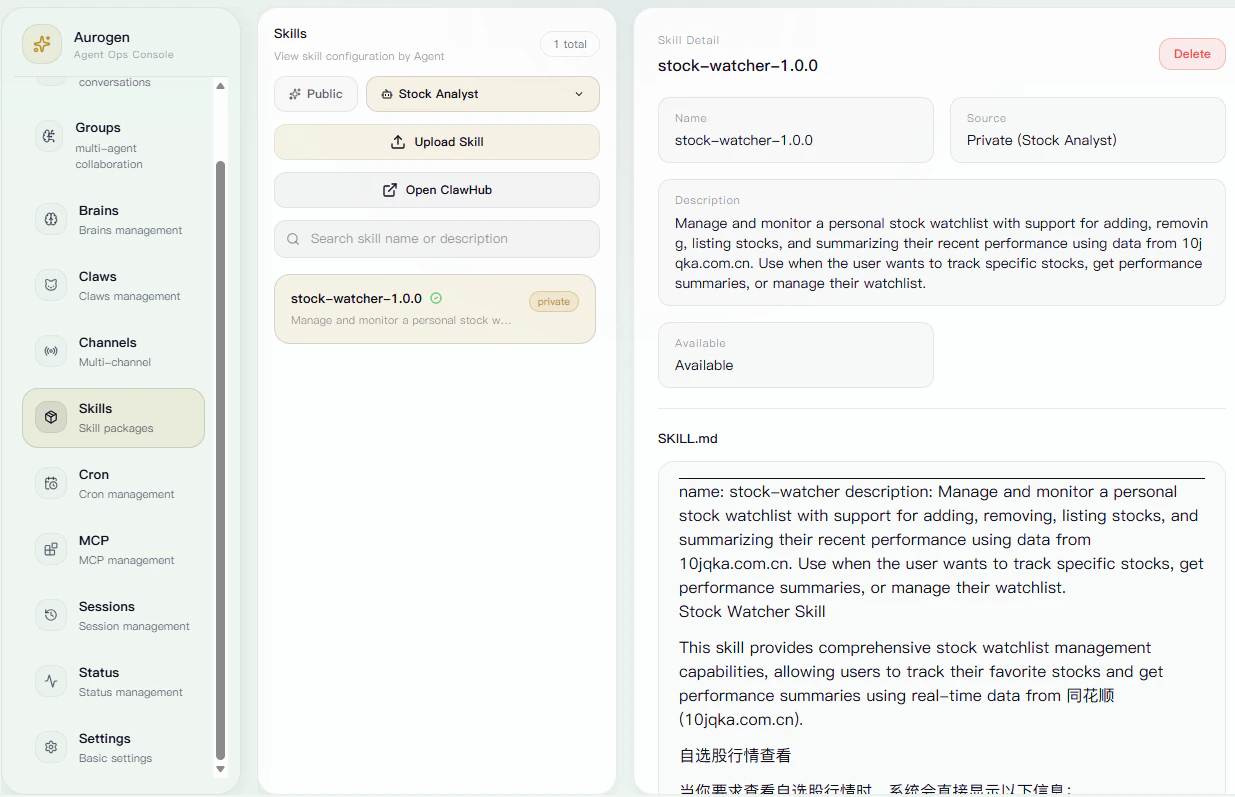The image size is (1235, 797).
Task: Click the sparkle icon on Public button
Action: (x=295, y=94)
